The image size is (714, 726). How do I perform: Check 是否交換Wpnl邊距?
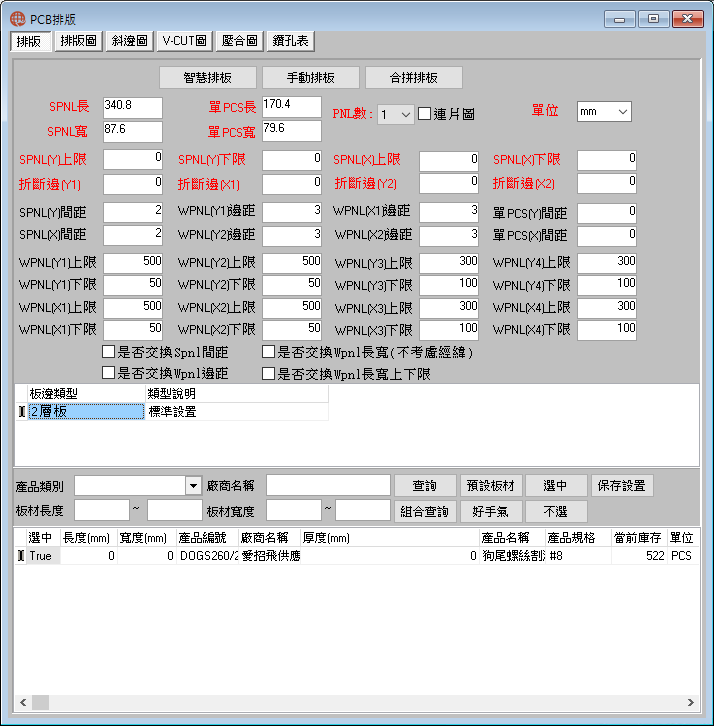click(108, 373)
